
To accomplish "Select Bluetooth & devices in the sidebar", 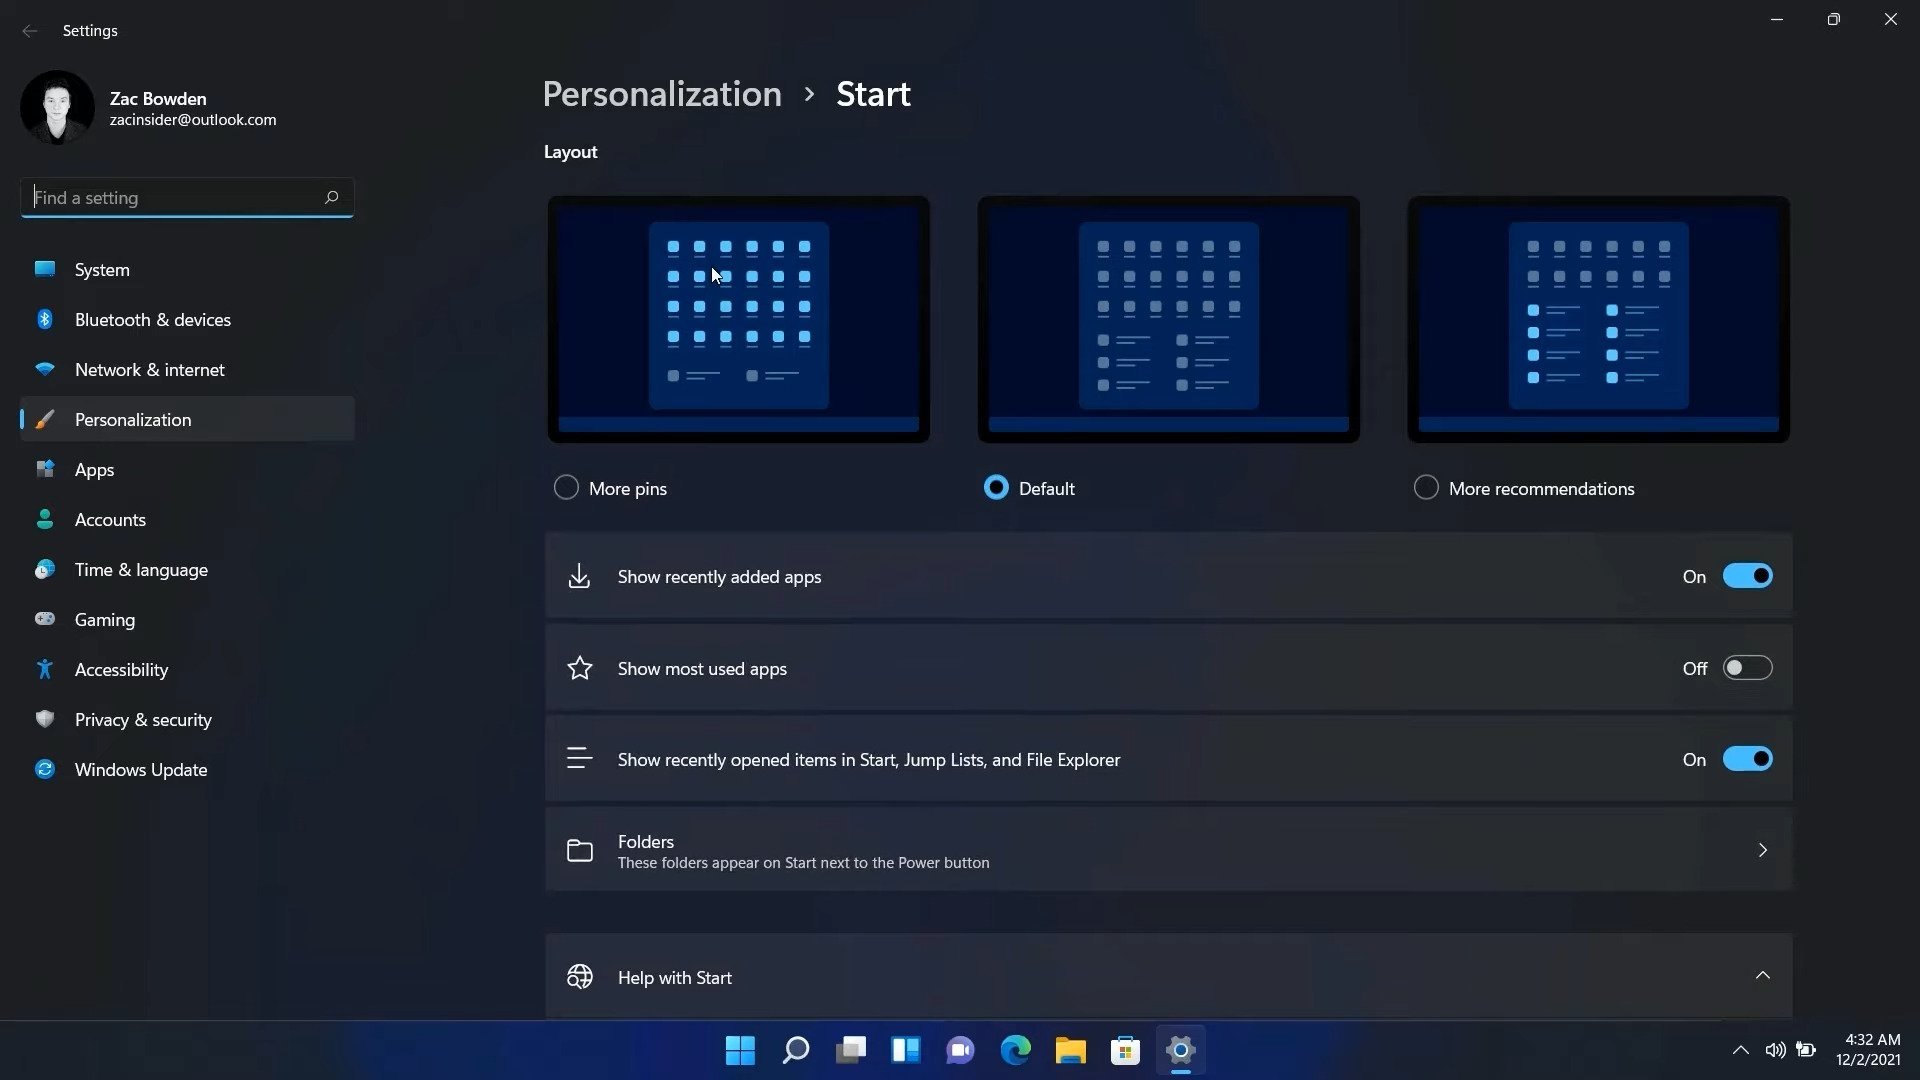I will coord(152,319).
